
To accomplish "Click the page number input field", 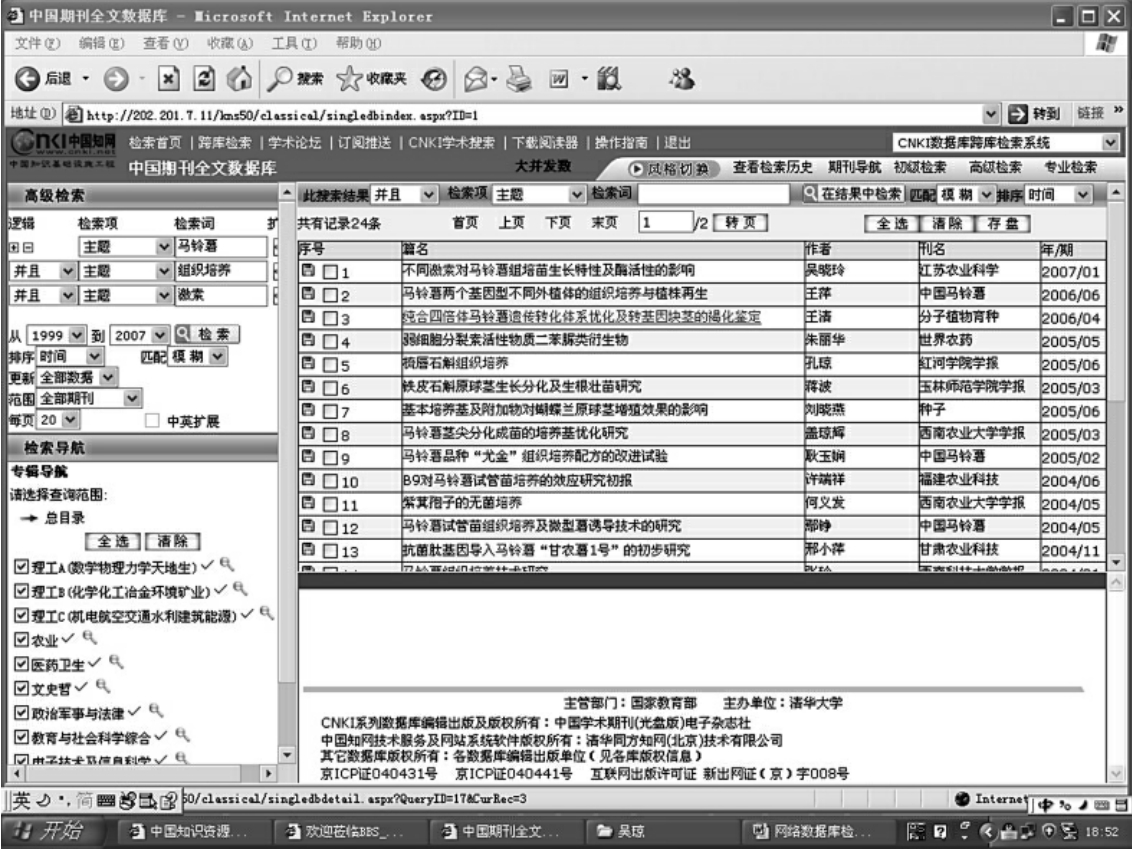I will click(666, 222).
